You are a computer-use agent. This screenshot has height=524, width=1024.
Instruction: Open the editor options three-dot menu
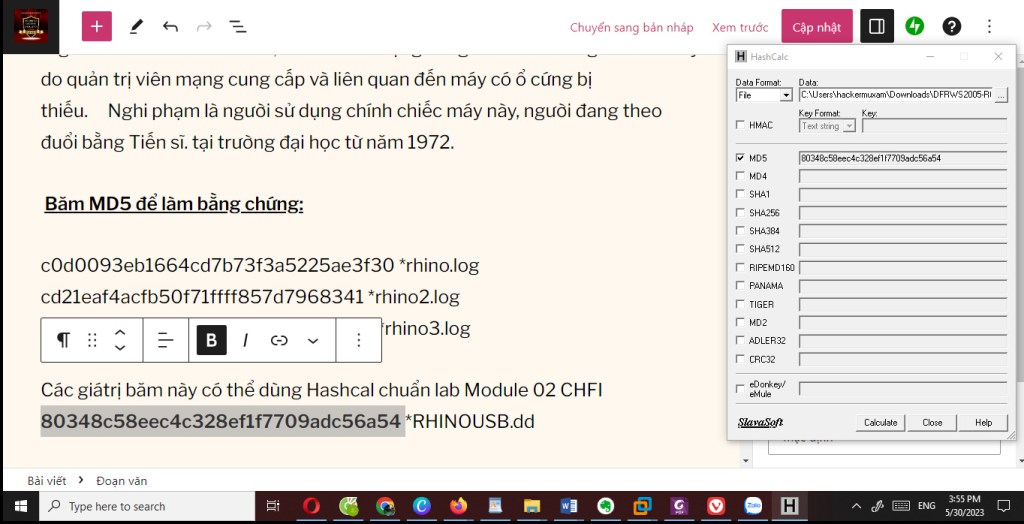tap(989, 27)
